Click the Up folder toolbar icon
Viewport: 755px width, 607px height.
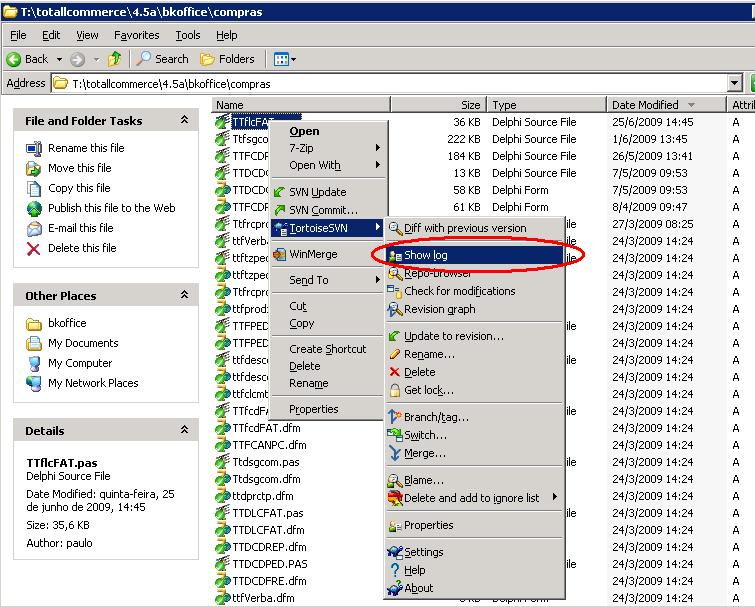pyautogui.click(x=115, y=59)
